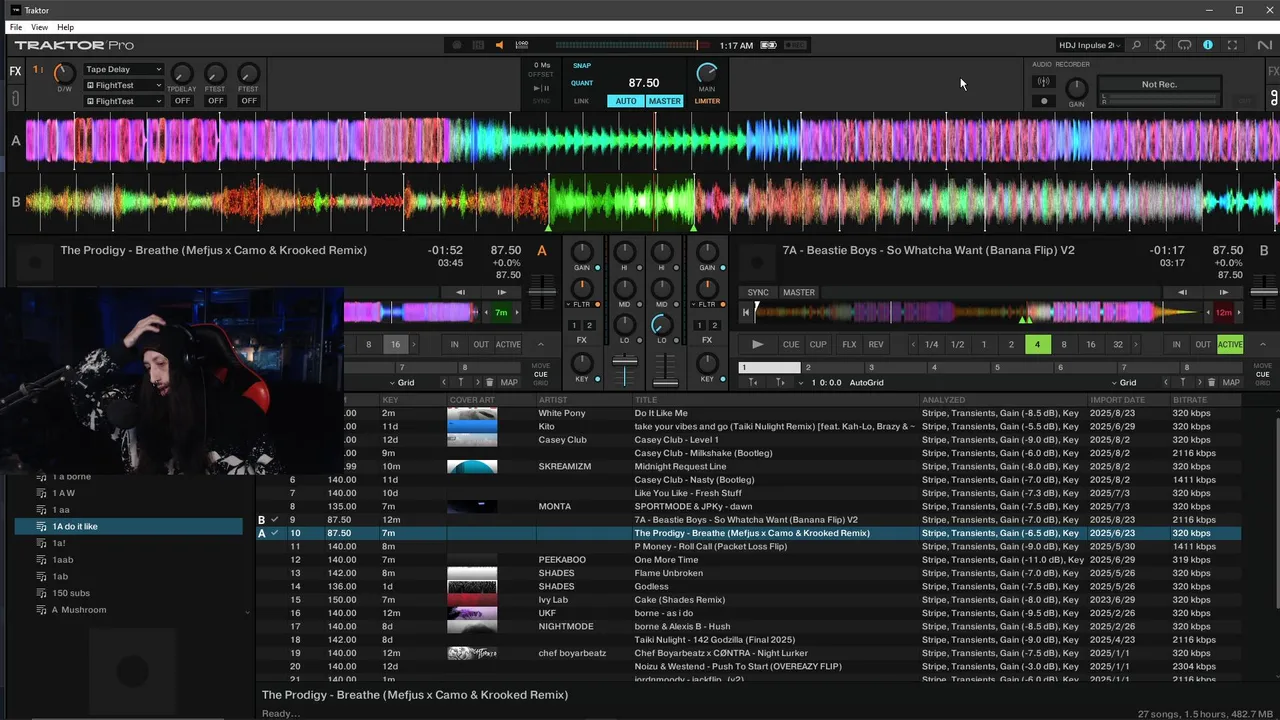This screenshot has height=720, width=1280.
Task: Nudge tempo bend backward on deck A
Action: pyautogui.click(x=461, y=292)
